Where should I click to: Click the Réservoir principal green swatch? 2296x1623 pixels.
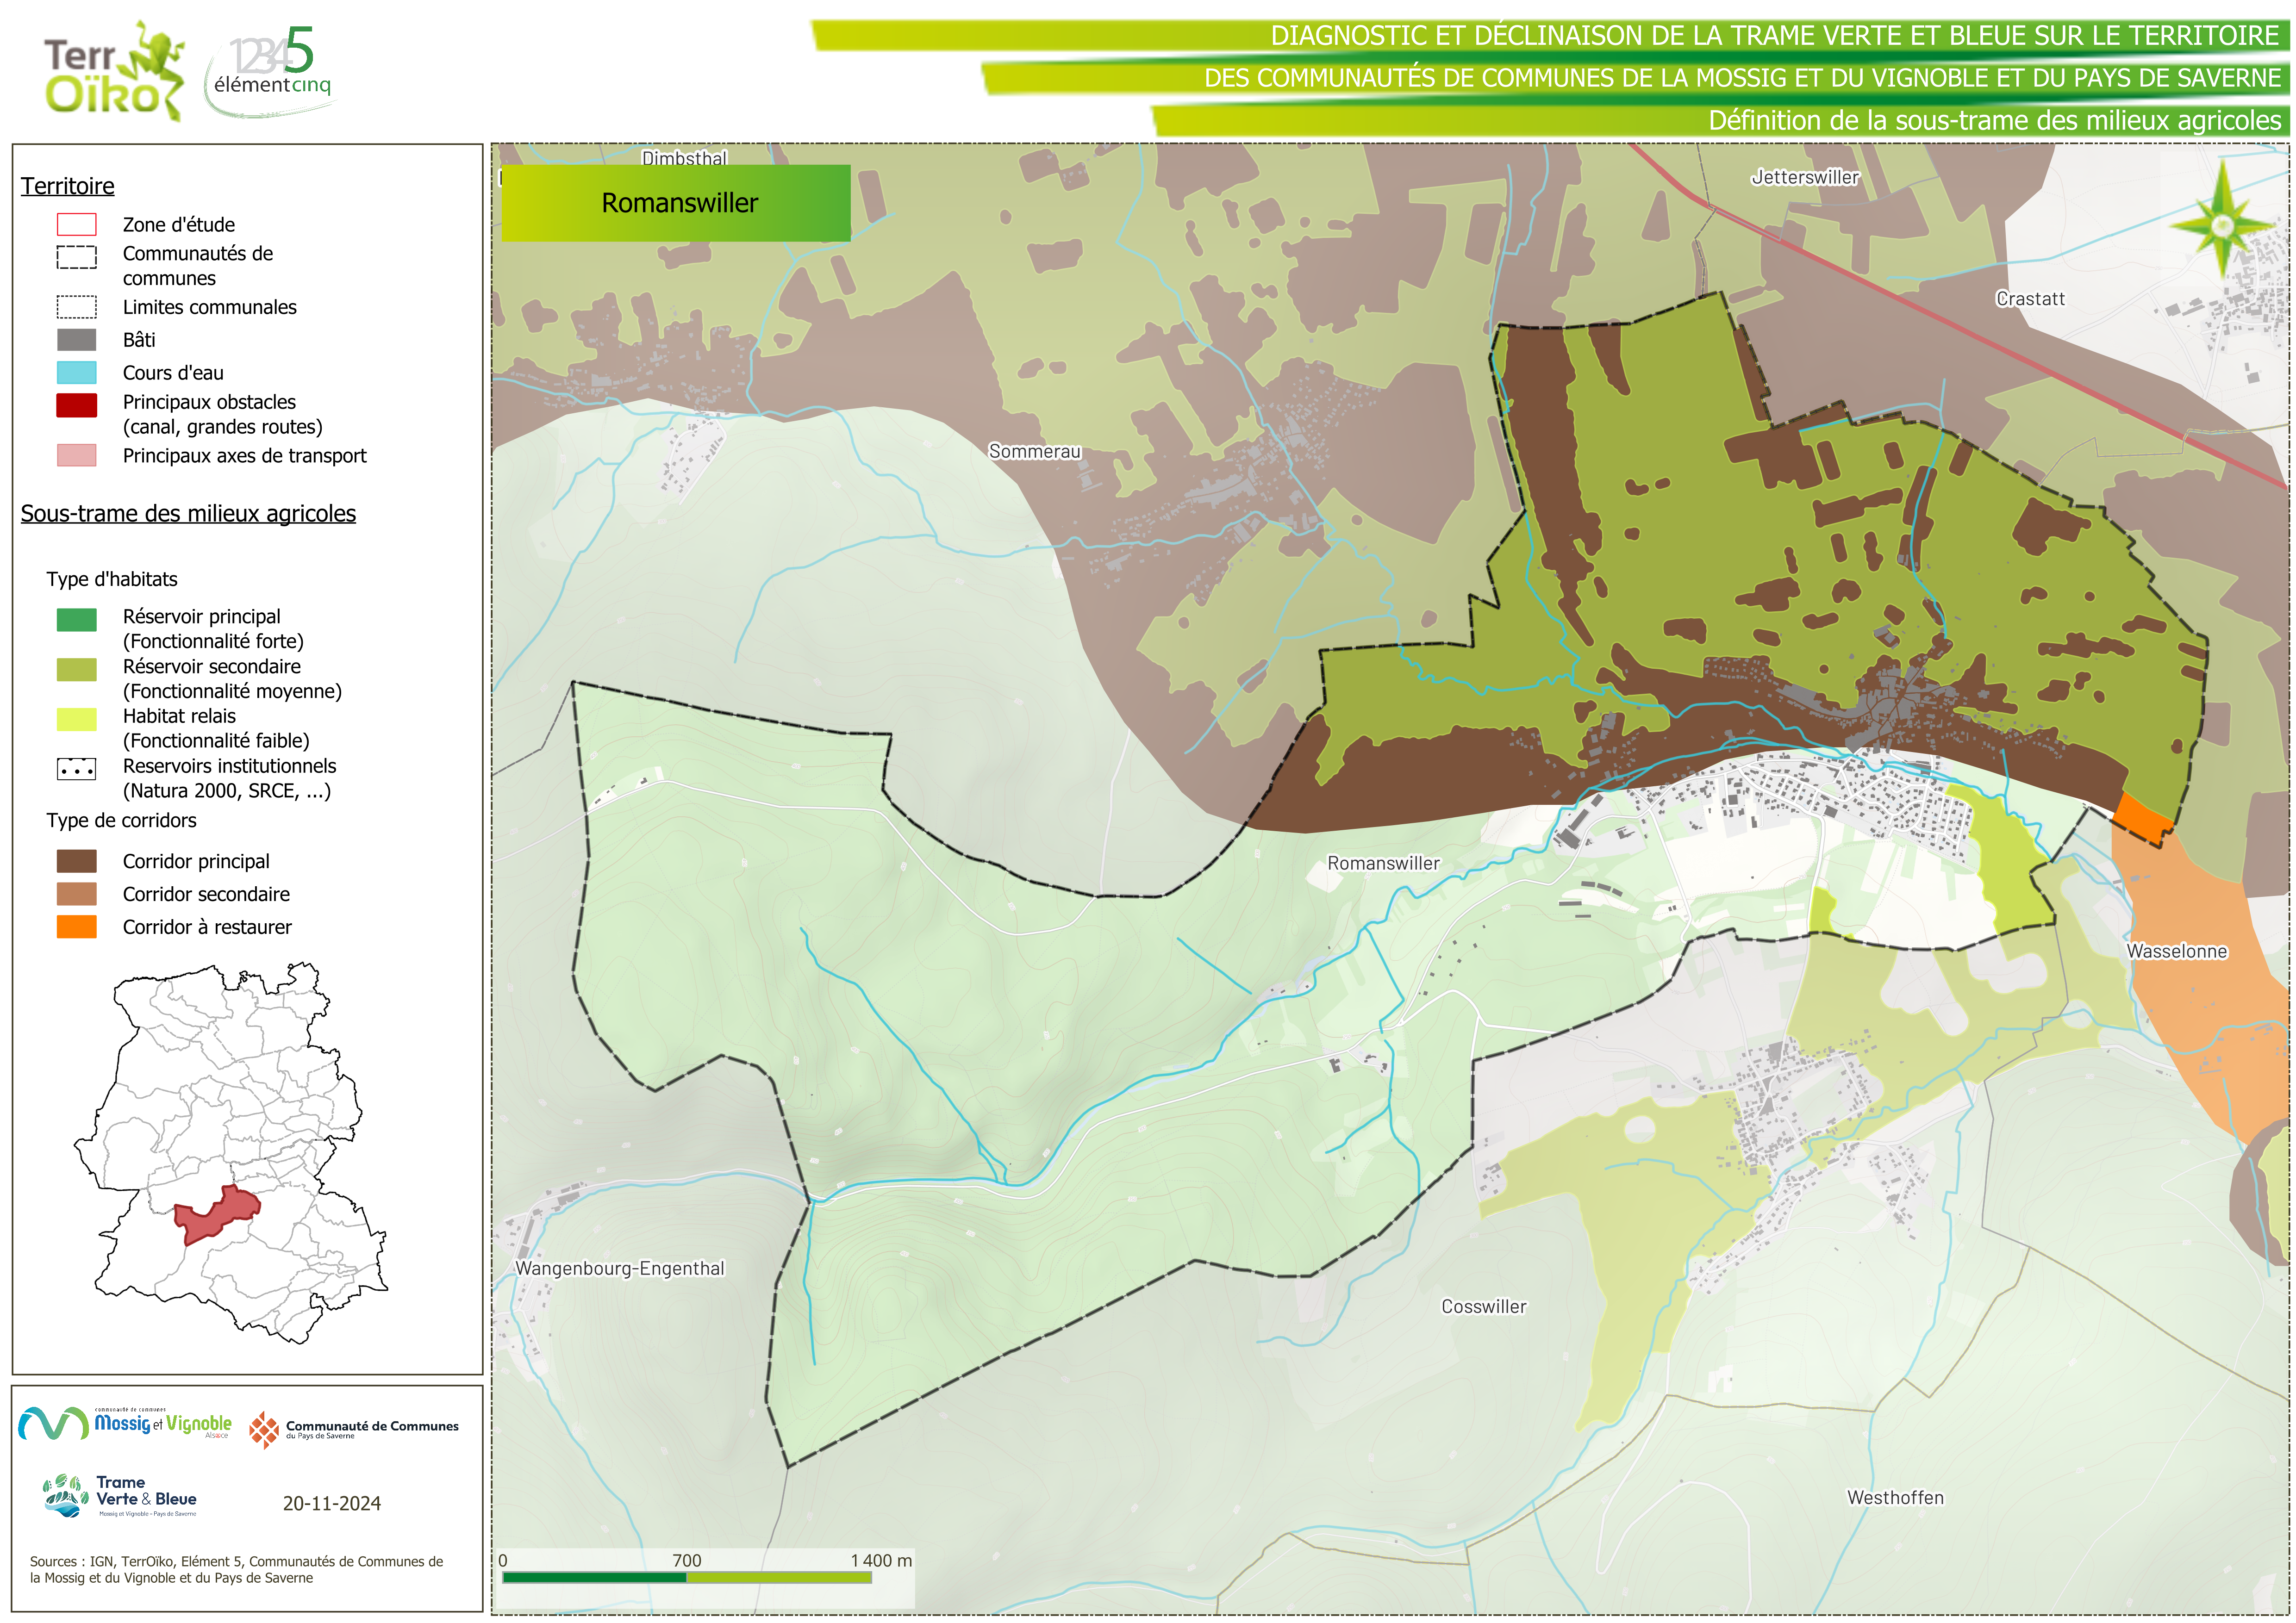(x=77, y=620)
